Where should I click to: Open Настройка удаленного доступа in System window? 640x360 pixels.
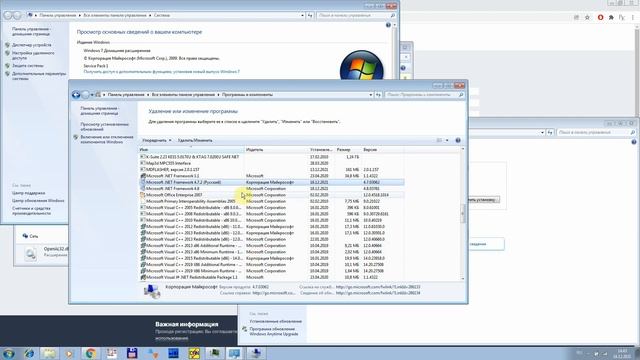33,56
